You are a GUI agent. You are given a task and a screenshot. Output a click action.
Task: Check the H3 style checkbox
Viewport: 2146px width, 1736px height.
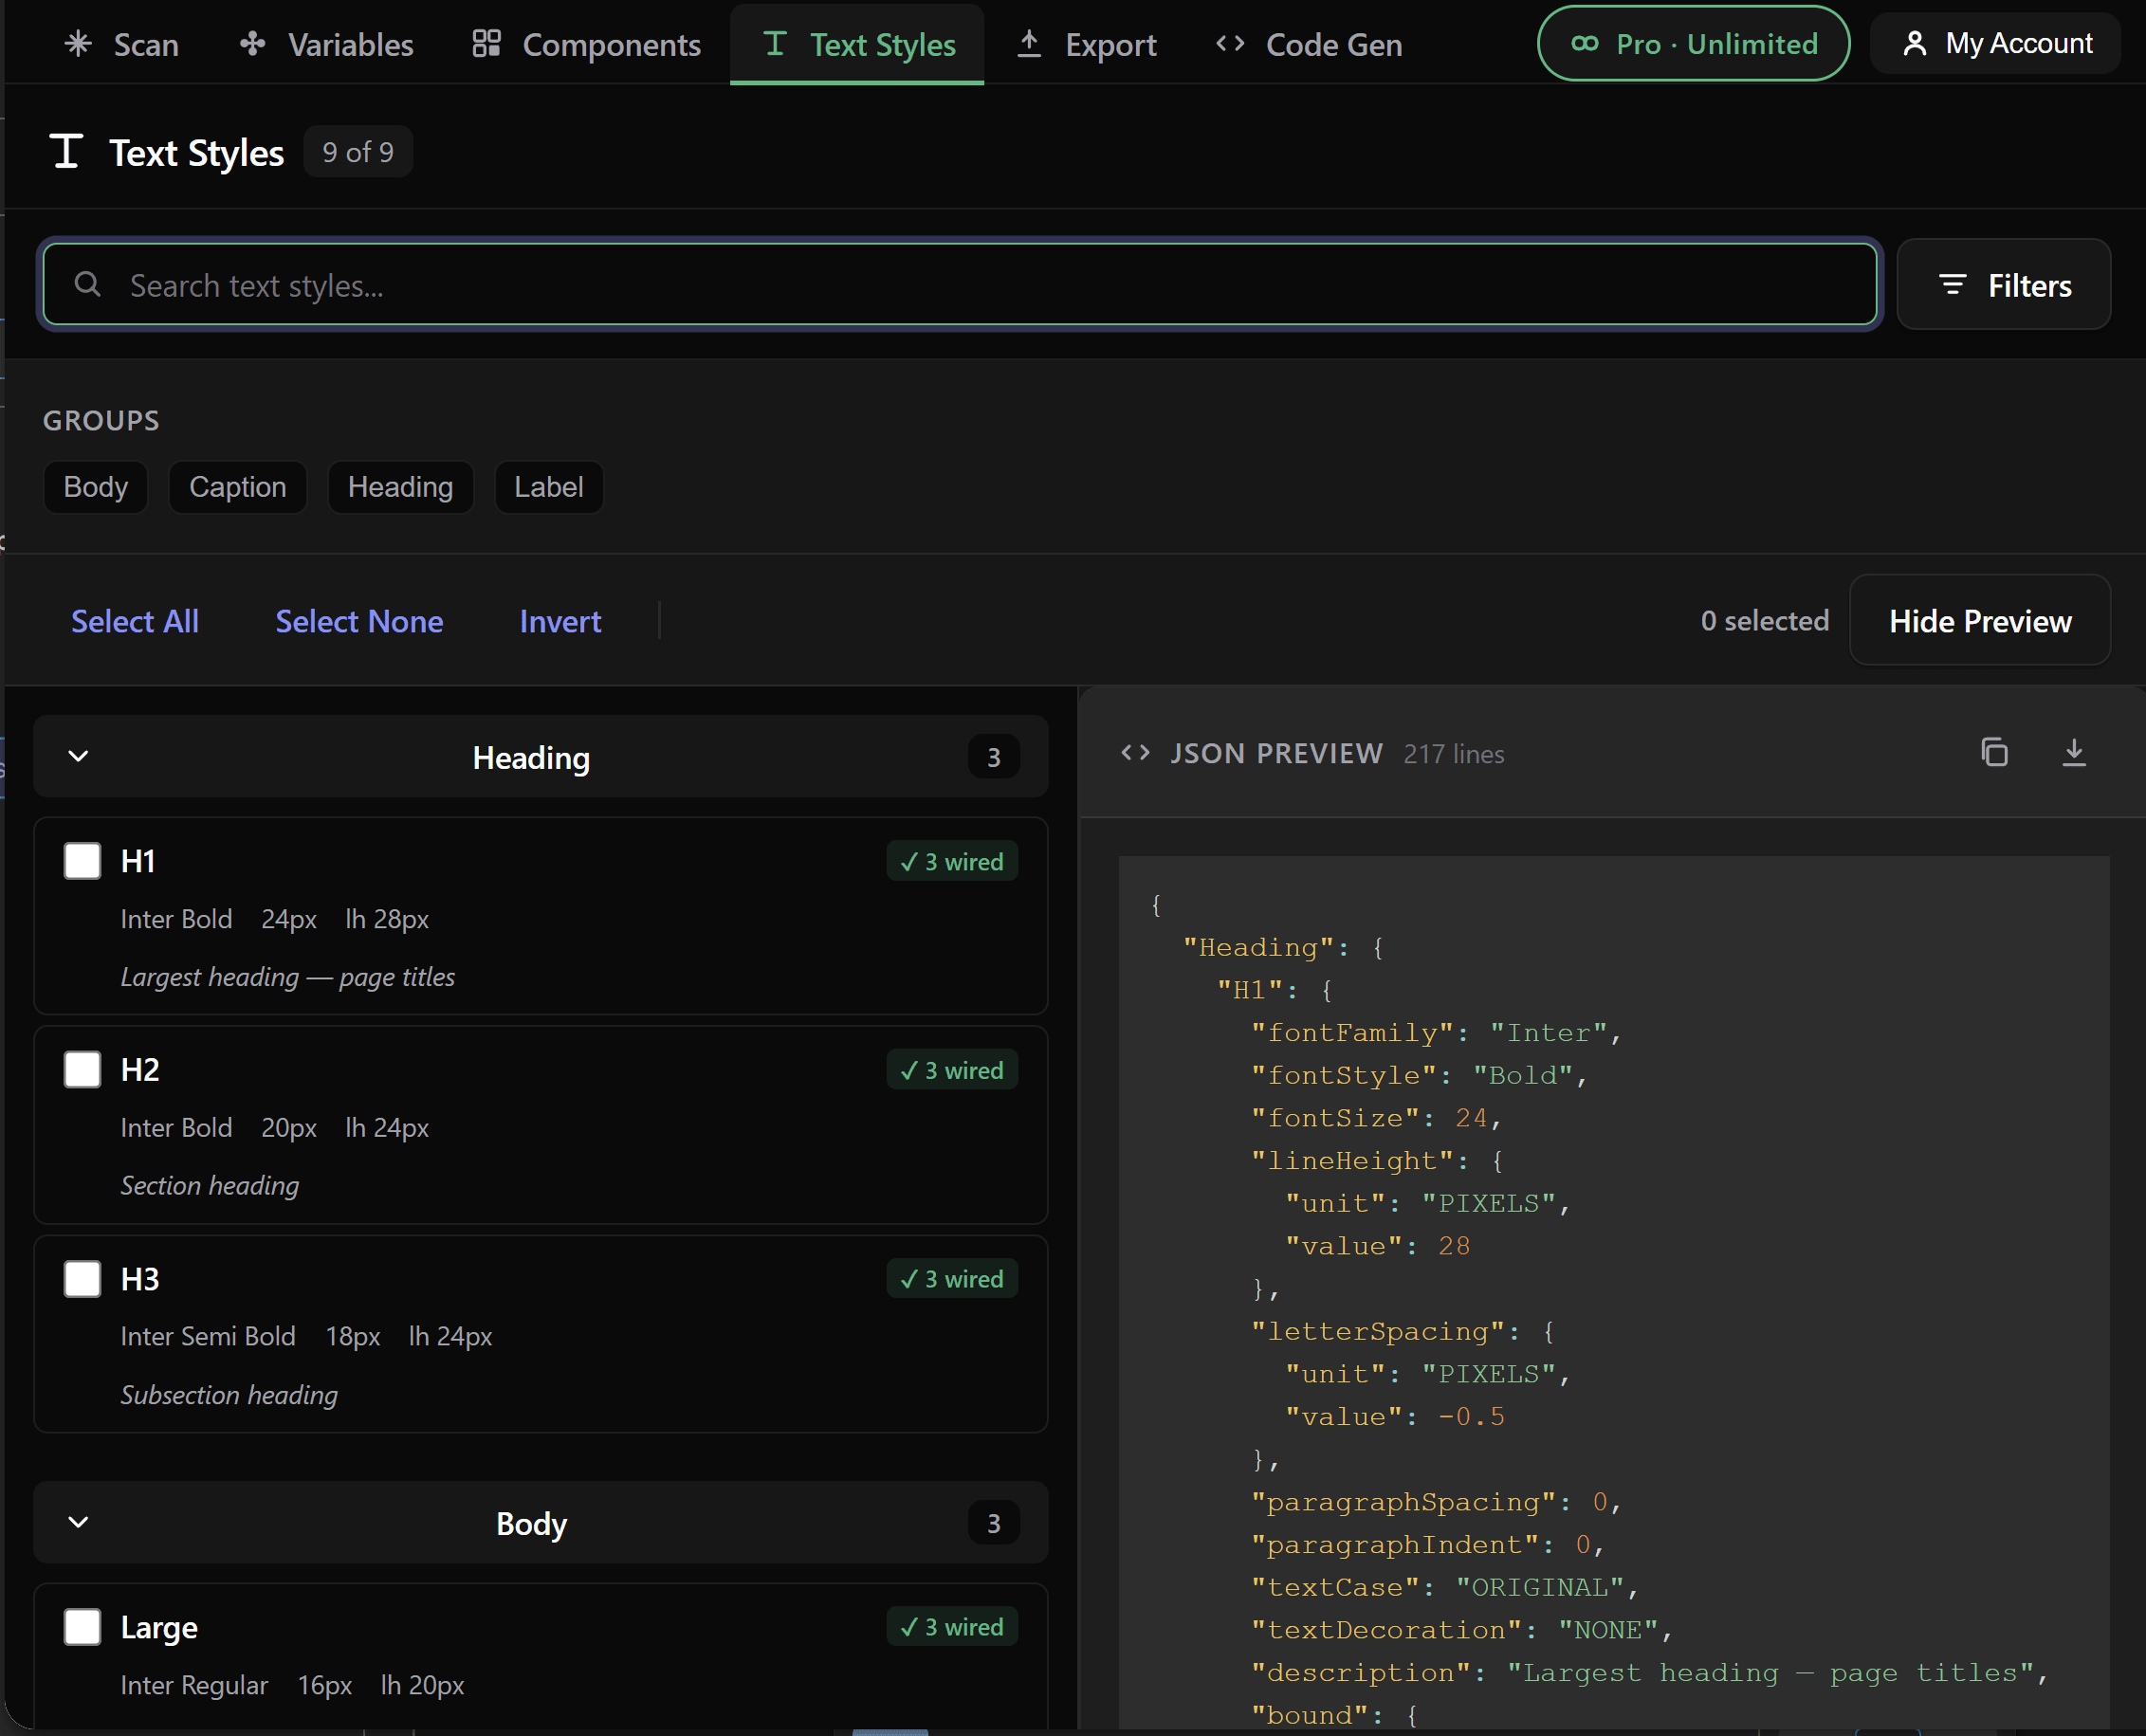pos(82,1278)
